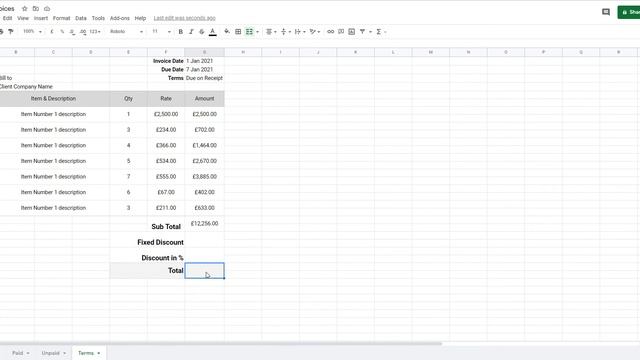Select the amount cell £3,885.00
640x360 pixels.
click(x=204, y=177)
